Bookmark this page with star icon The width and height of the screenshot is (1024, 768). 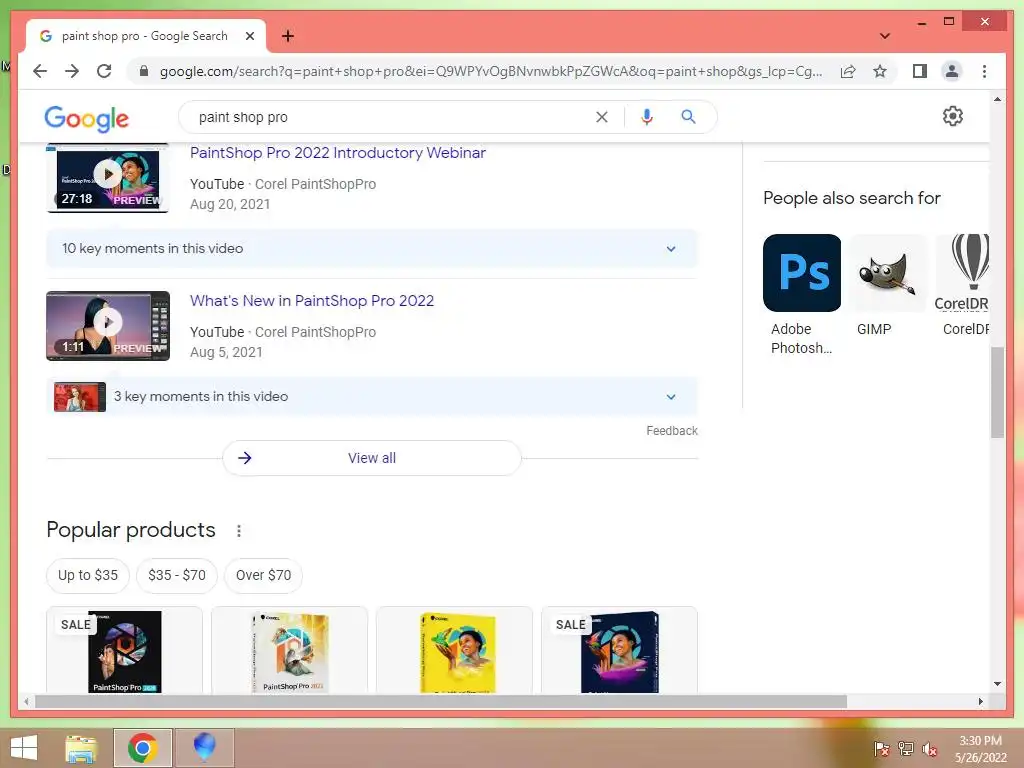[880, 71]
